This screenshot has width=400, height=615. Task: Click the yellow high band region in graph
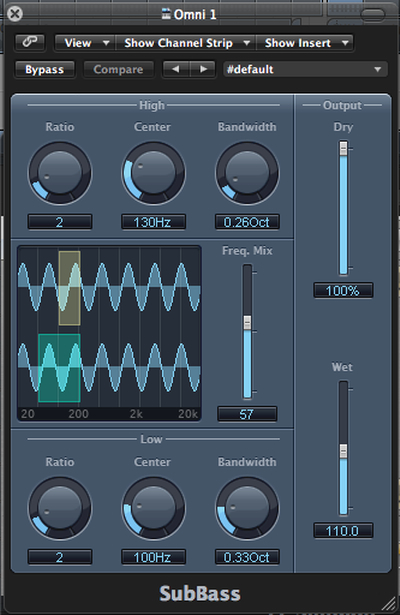[69, 288]
